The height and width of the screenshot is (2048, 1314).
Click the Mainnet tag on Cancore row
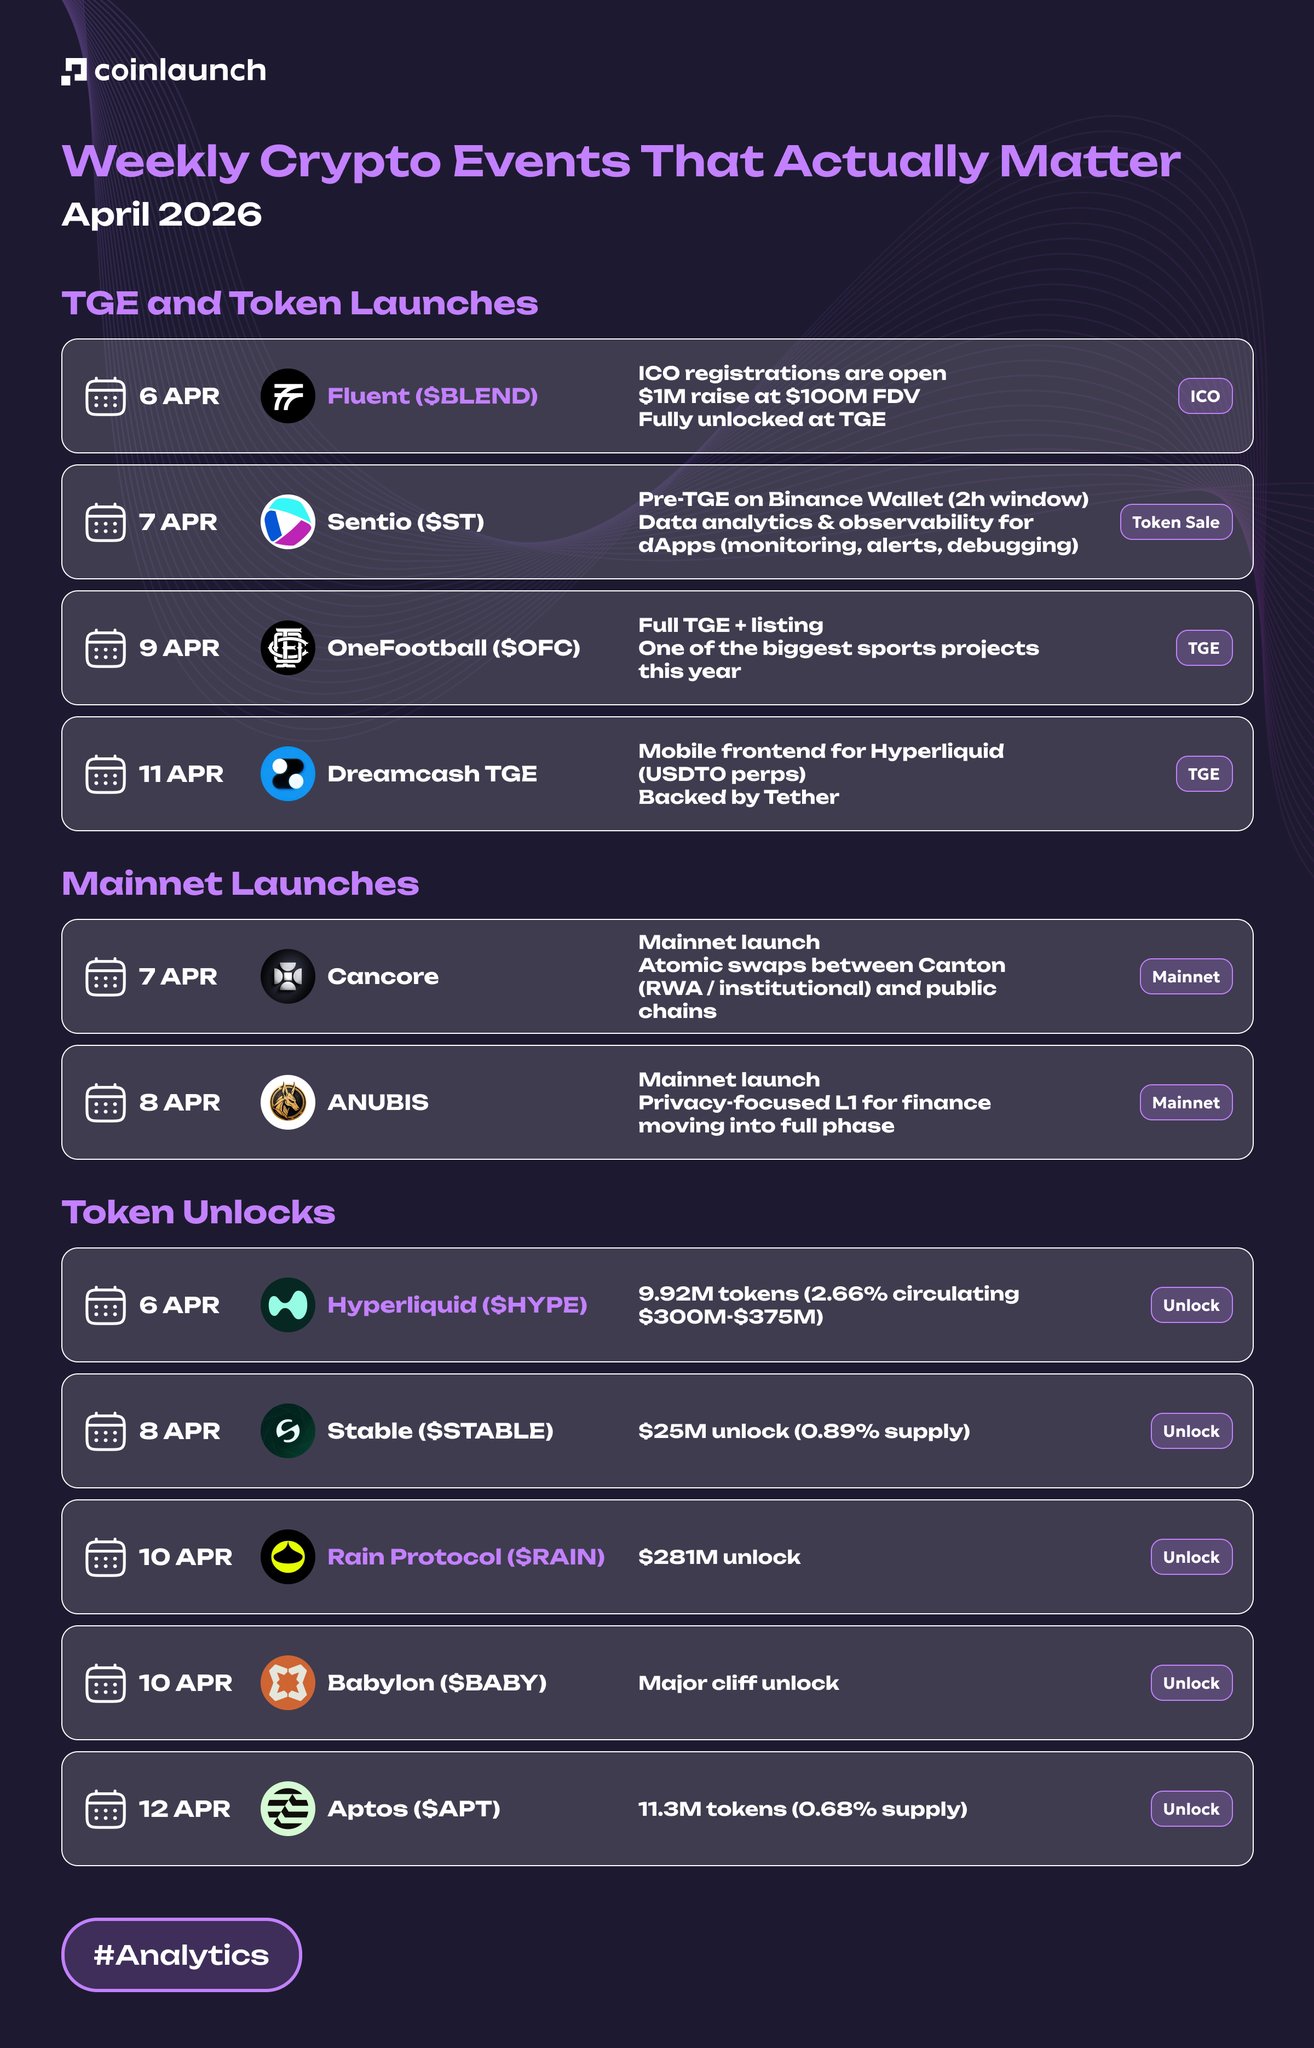click(1185, 977)
